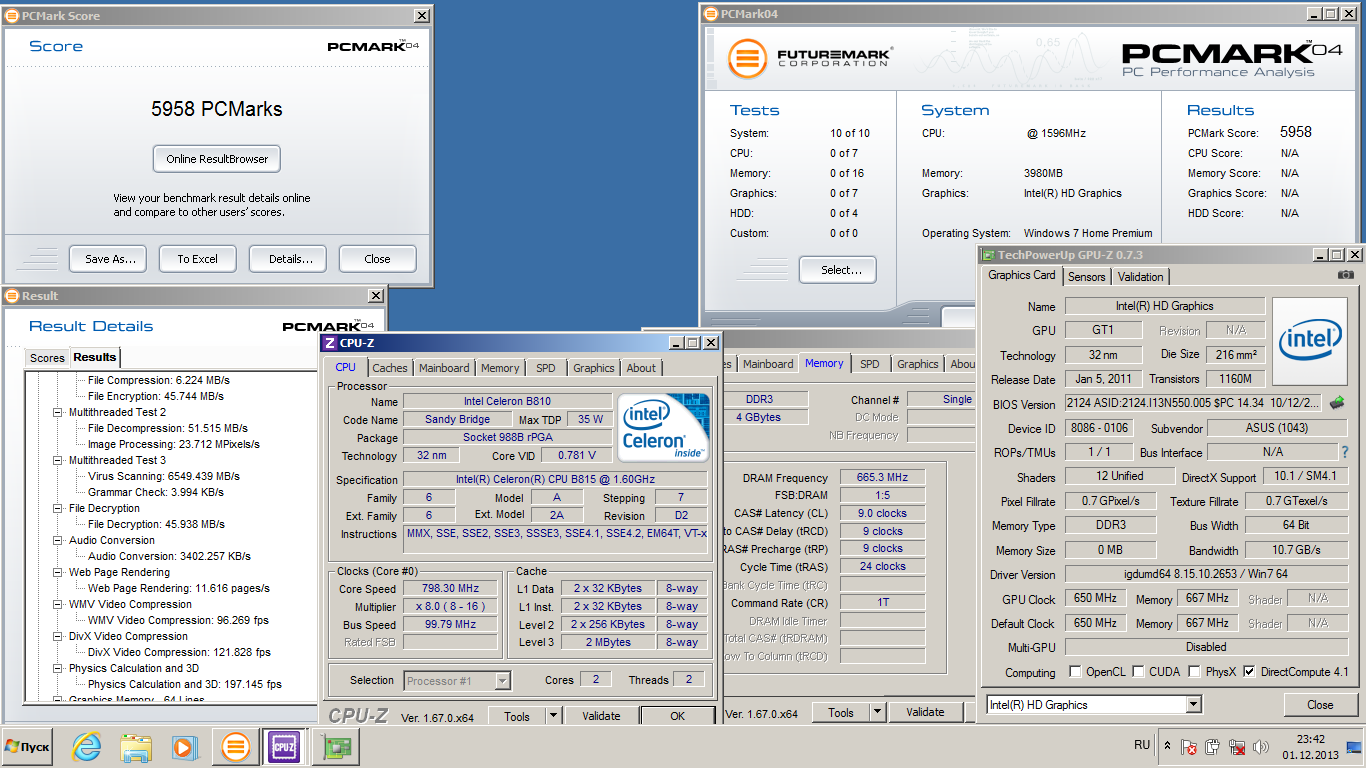Click the Driver Version field in GPU-Z
This screenshot has height=768, width=1366.
pos(1206,574)
